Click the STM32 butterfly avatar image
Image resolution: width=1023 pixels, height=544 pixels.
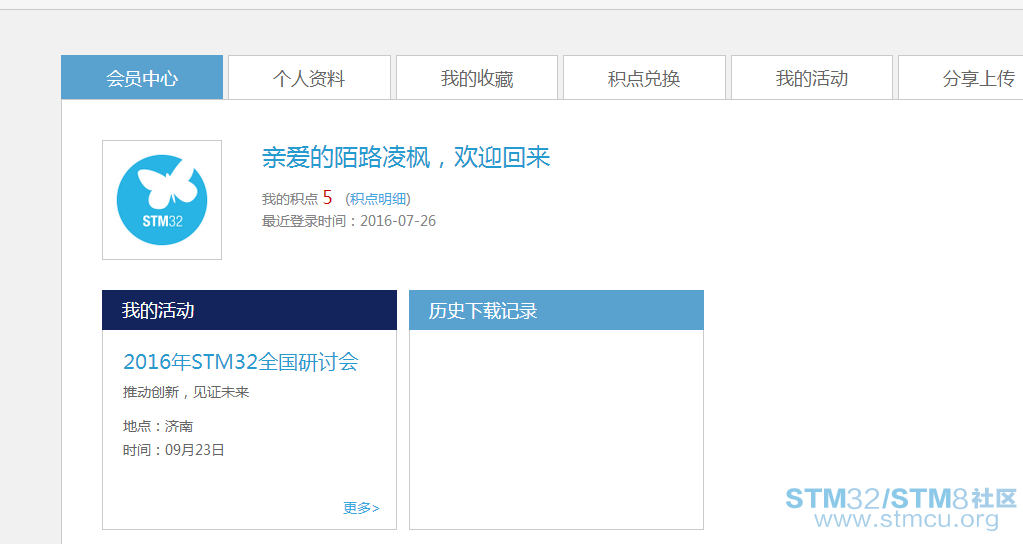pos(162,200)
